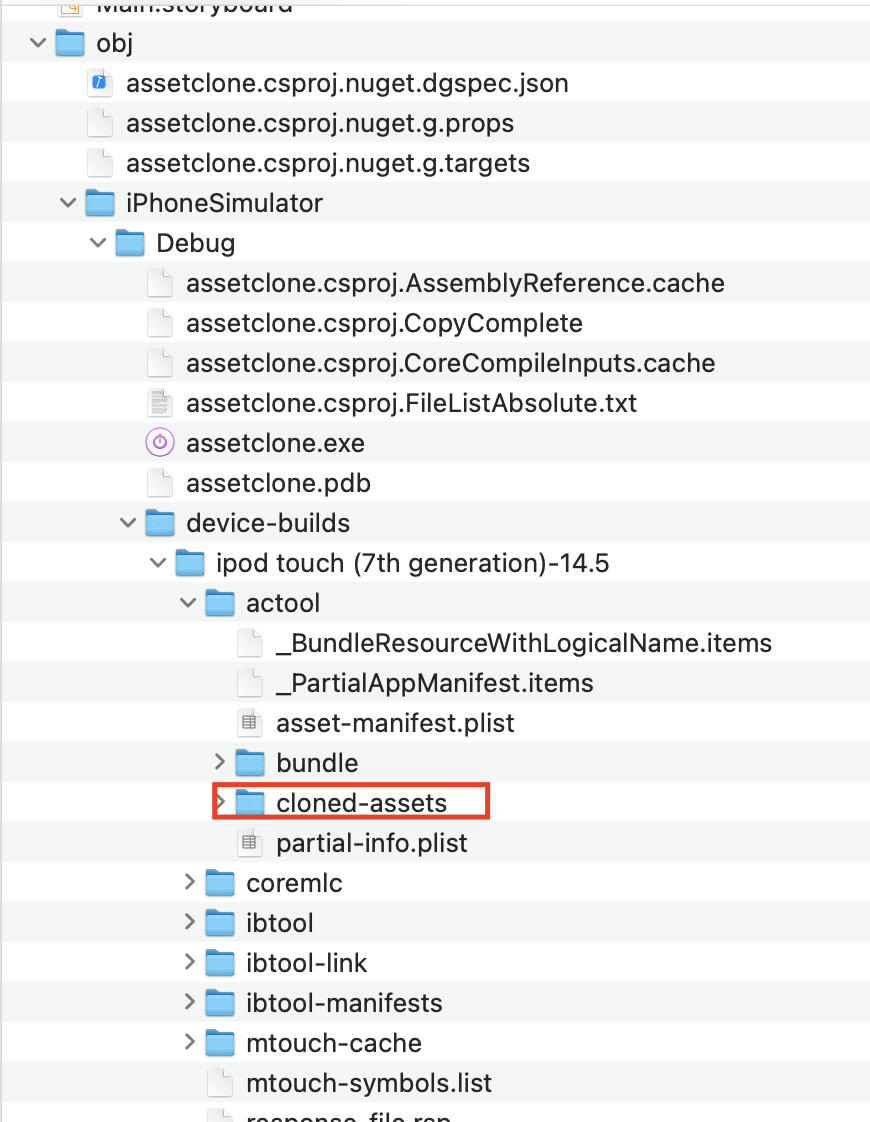Click the asset-manifest.plist property list icon

(x=249, y=722)
